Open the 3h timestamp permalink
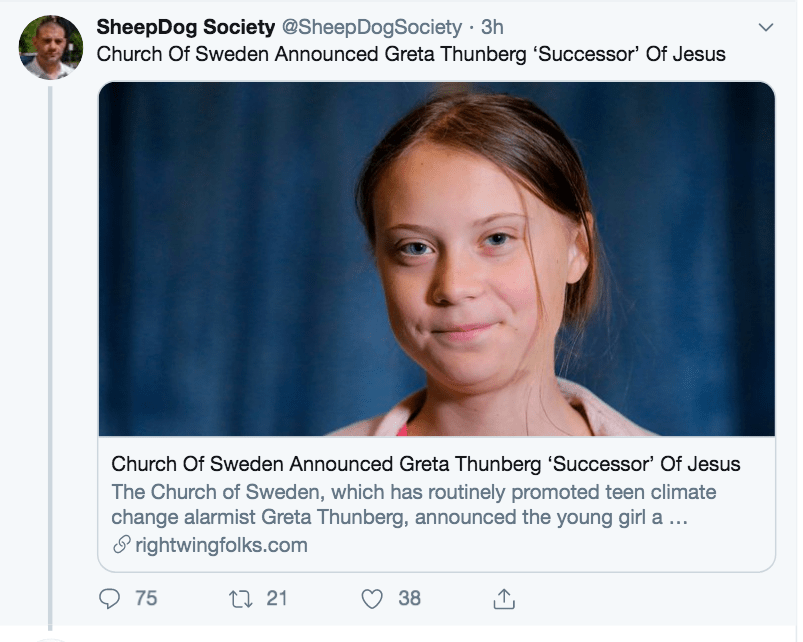803x642 pixels. (492, 27)
